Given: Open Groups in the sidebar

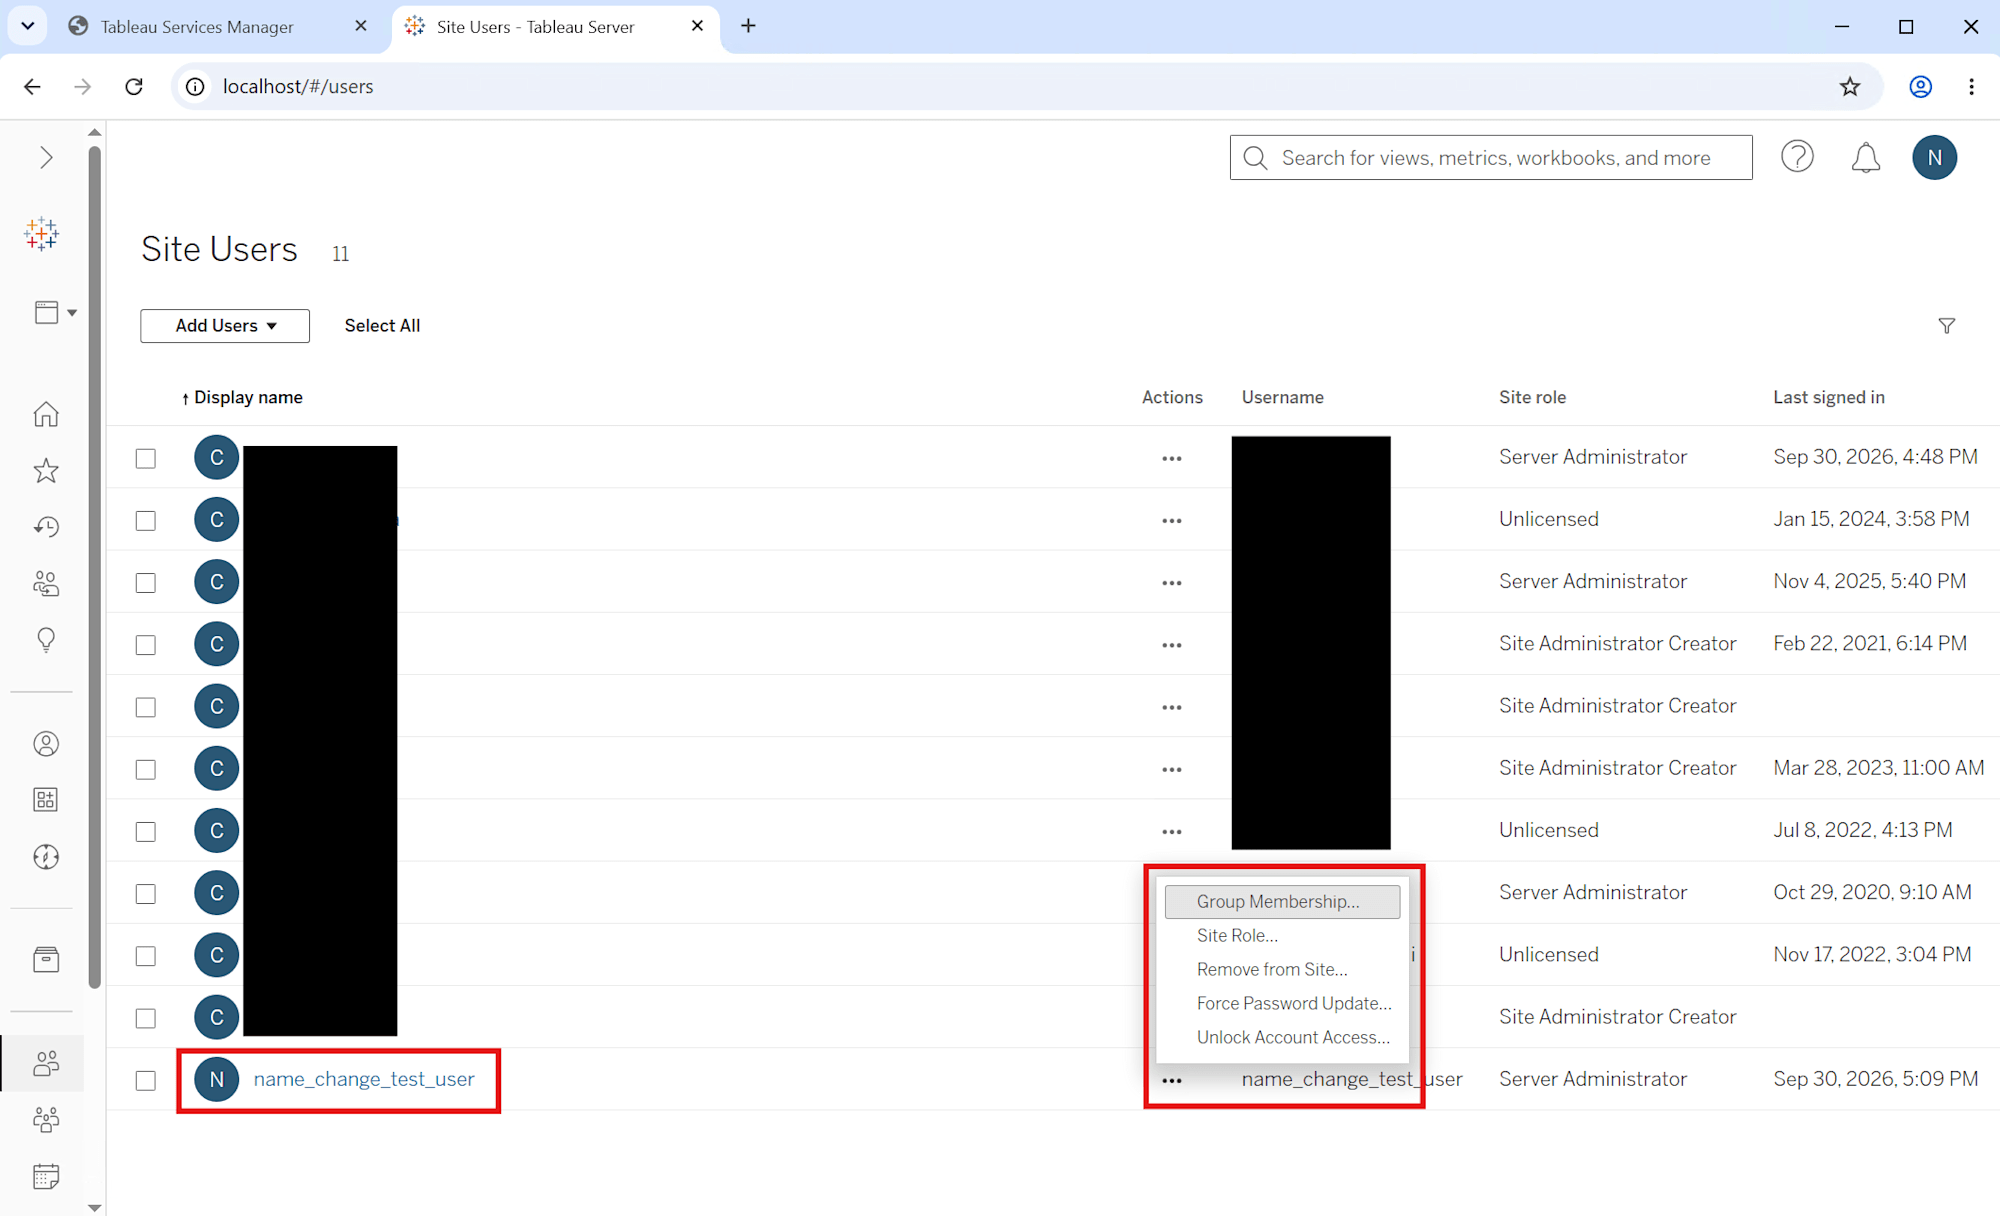Looking at the screenshot, I should [46, 1120].
